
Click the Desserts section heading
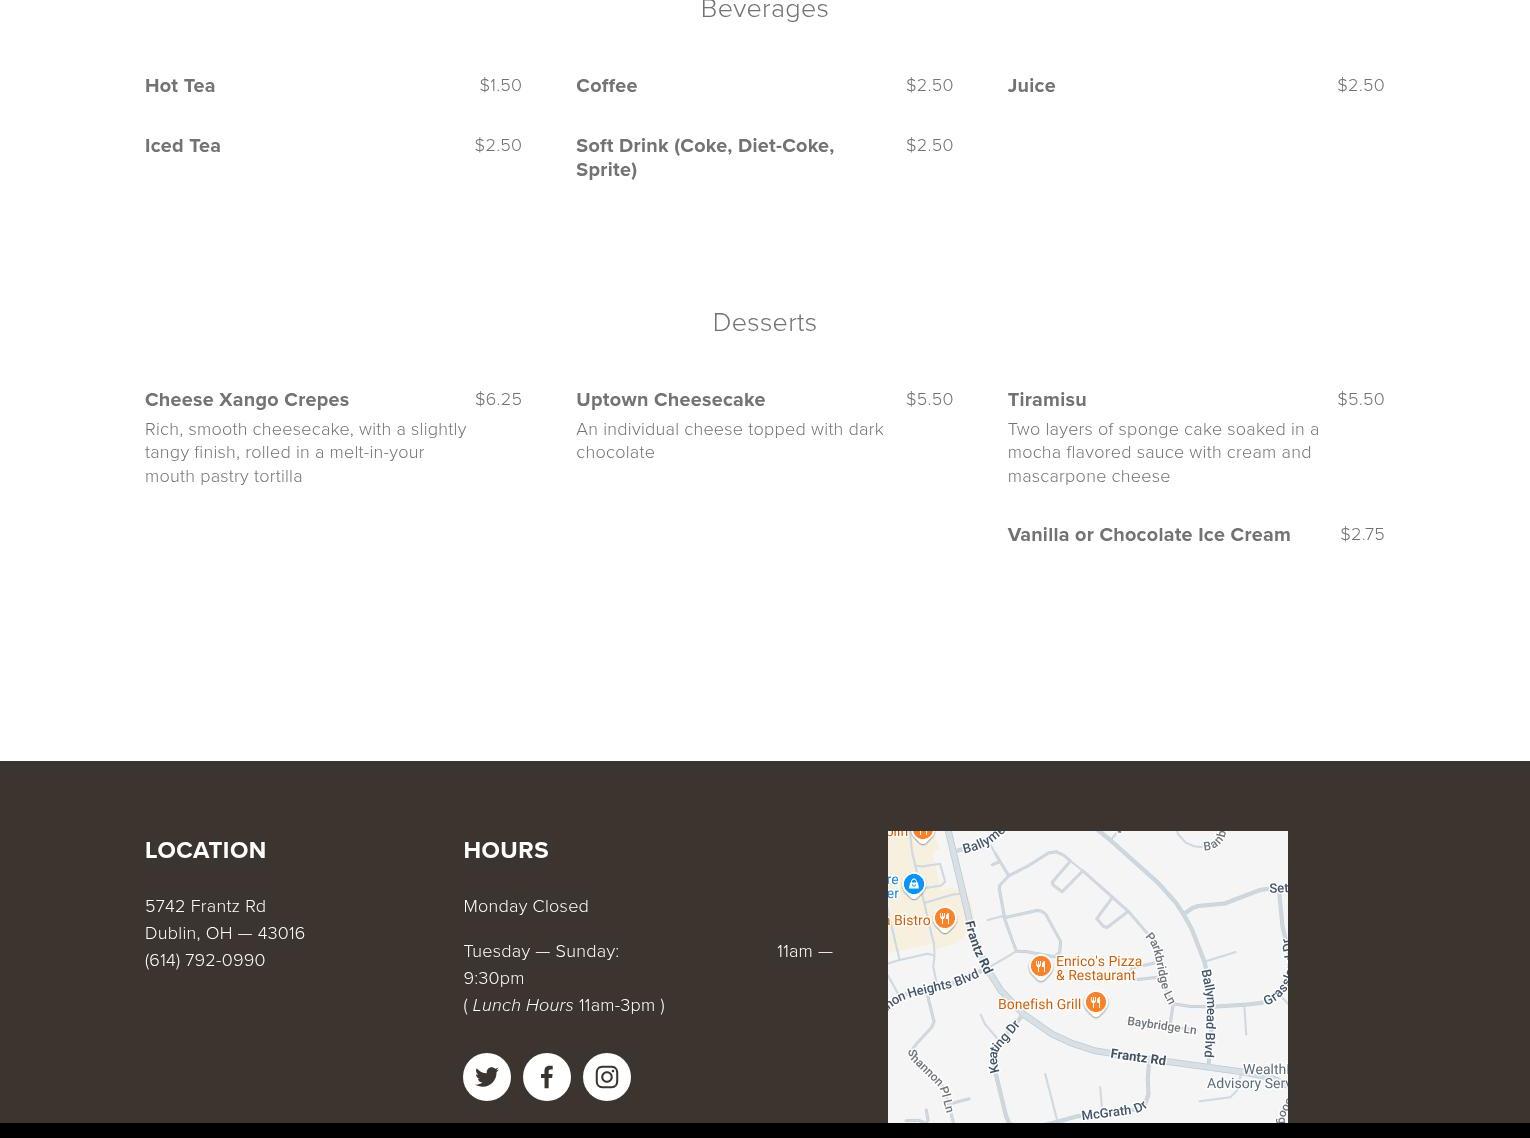pos(765,322)
